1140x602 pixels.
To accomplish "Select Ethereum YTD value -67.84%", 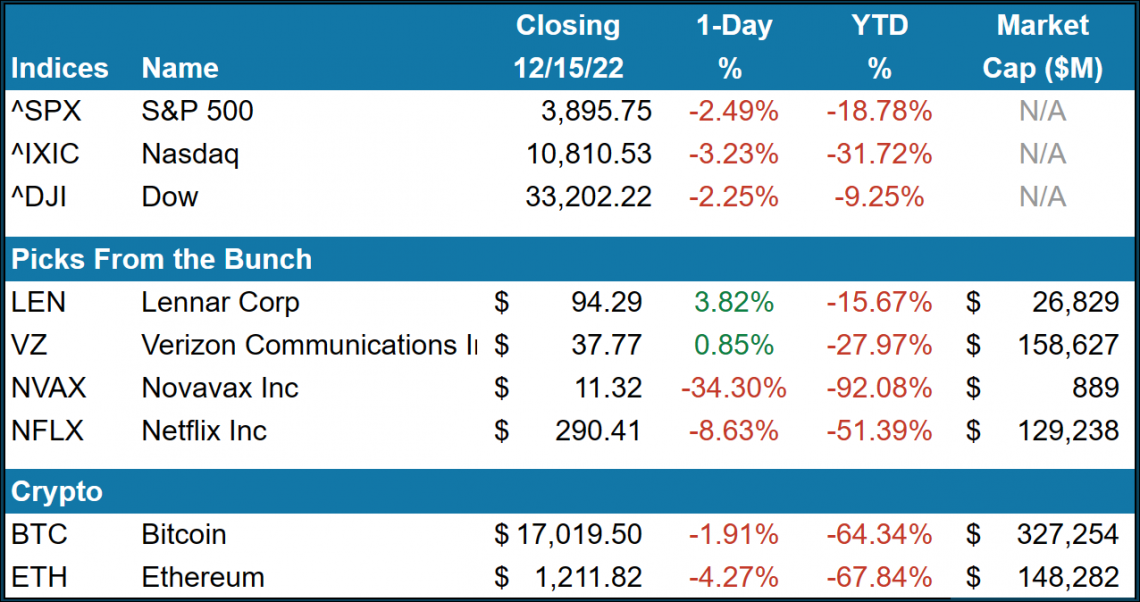I will [x=879, y=578].
